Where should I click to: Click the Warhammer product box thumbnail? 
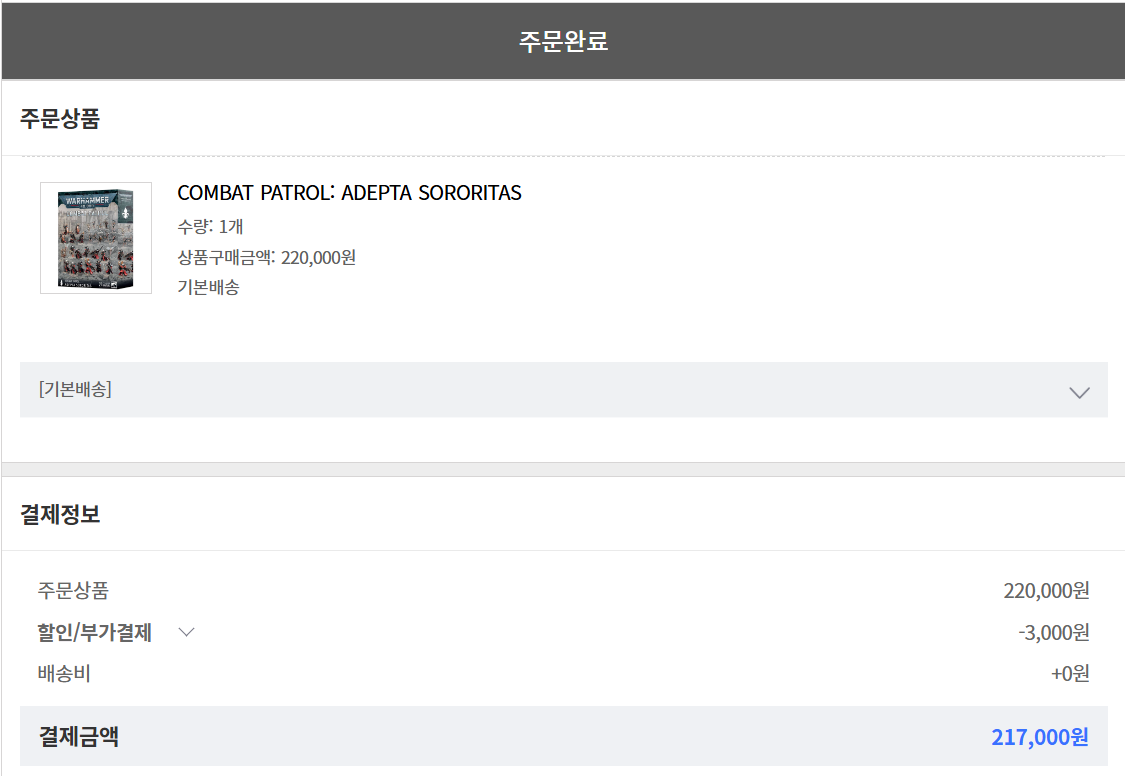[x=96, y=238]
